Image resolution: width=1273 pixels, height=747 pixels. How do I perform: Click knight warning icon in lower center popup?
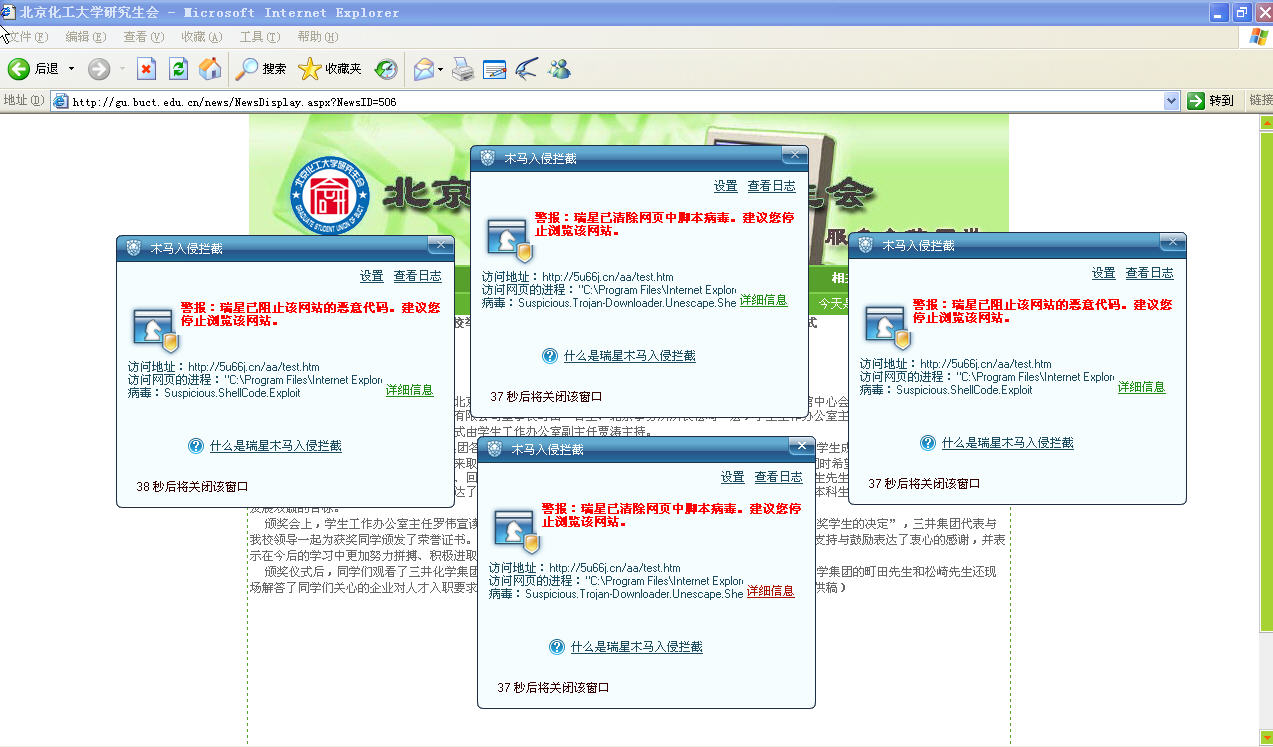pyautogui.click(x=516, y=530)
